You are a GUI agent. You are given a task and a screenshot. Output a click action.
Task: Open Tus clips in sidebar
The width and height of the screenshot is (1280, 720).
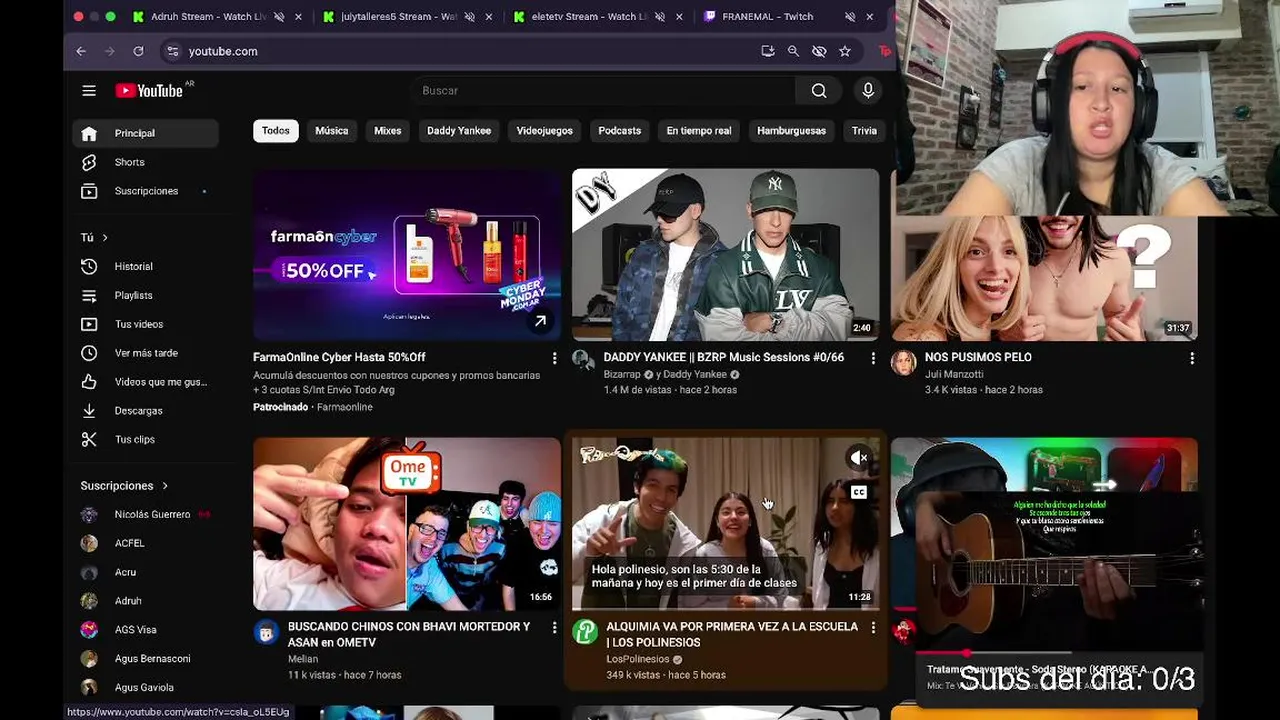[x=145, y=439]
